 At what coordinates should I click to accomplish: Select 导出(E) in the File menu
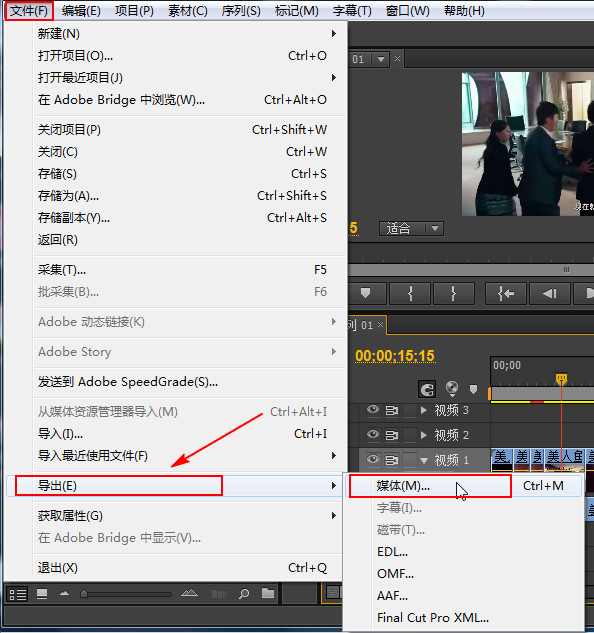point(174,486)
